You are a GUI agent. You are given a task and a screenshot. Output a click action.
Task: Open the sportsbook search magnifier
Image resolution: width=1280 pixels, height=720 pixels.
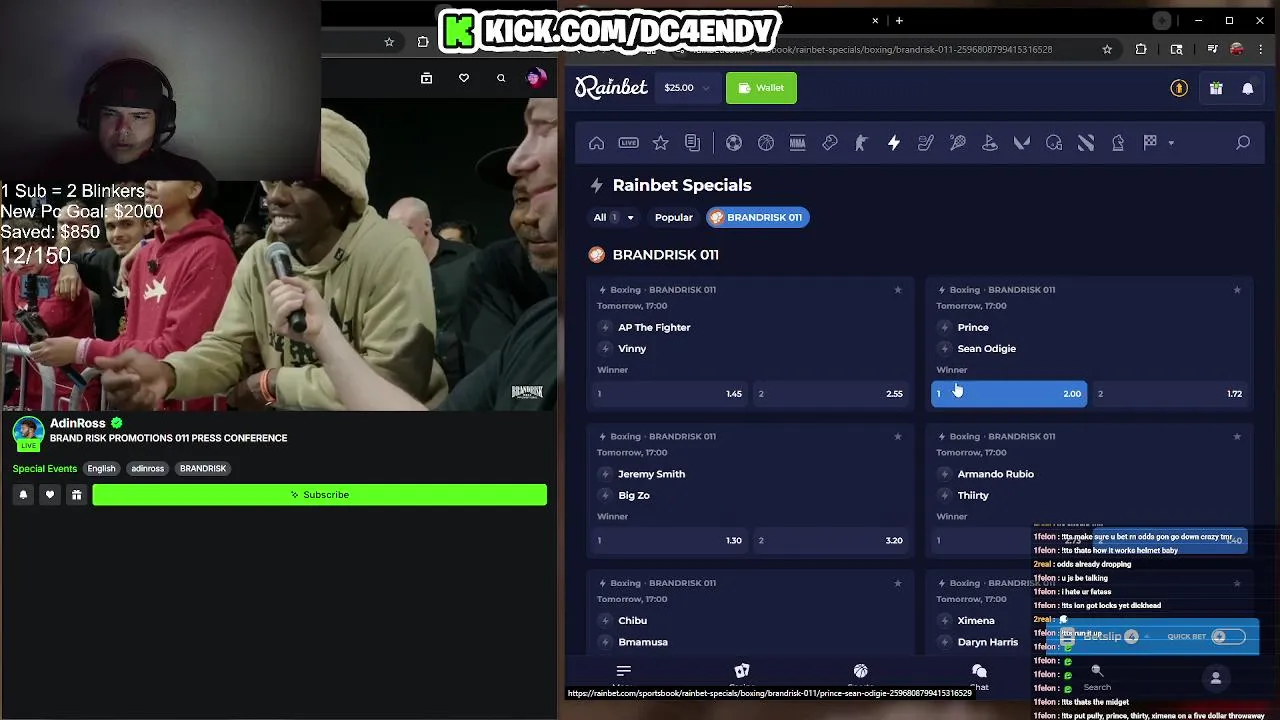1243,143
